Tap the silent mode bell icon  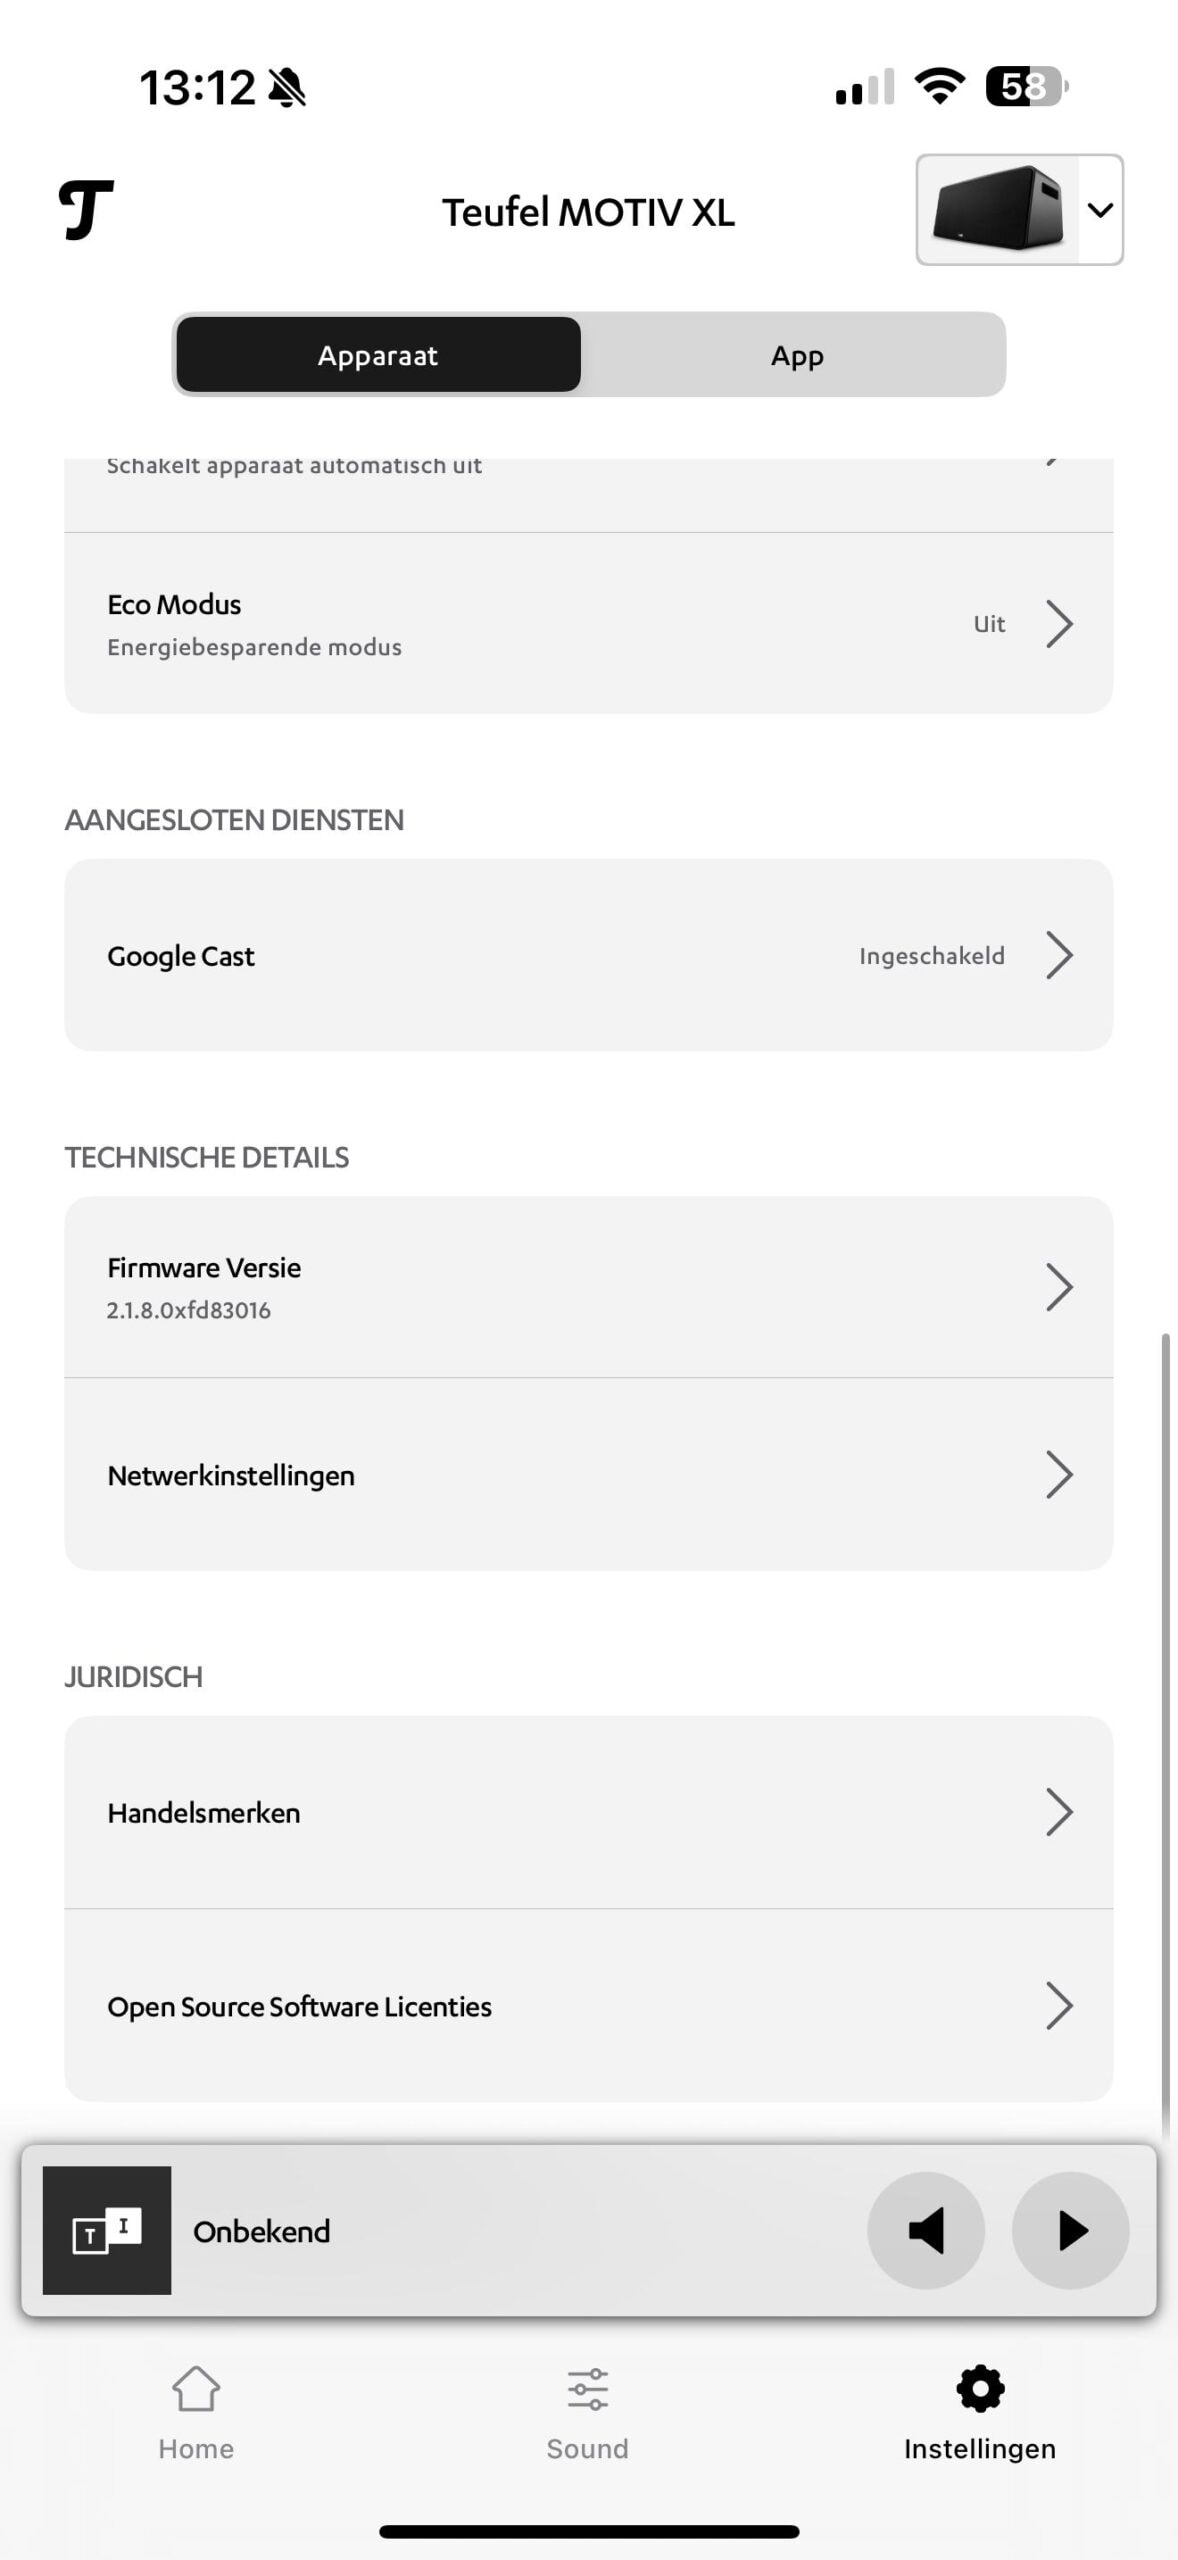(287, 87)
